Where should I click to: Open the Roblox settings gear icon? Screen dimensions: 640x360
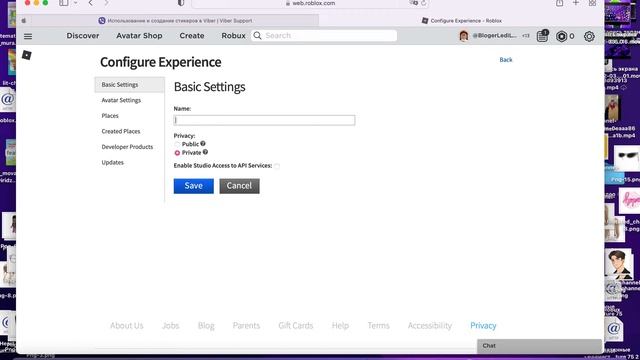coord(589,36)
